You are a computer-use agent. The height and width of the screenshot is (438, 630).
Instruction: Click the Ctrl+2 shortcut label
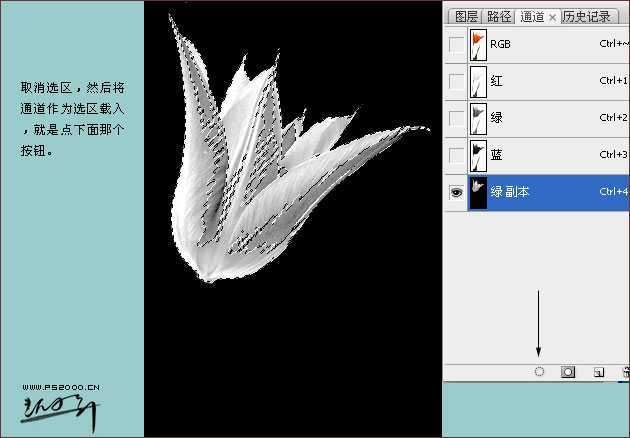(x=614, y=118)
